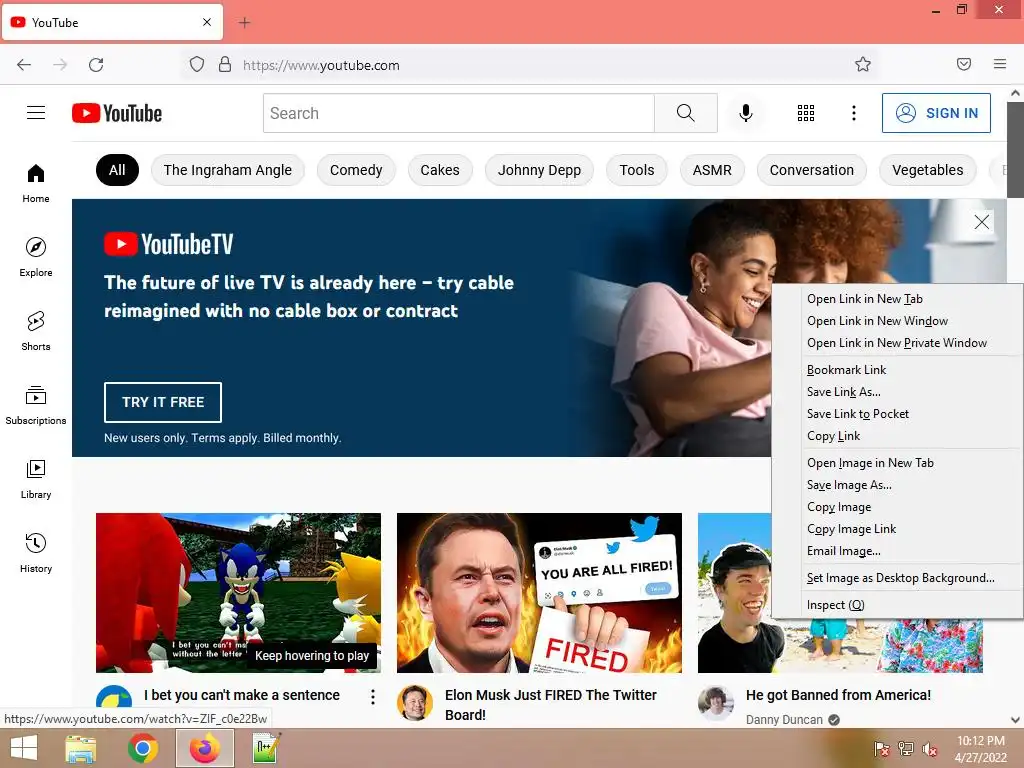
Task: Choose Bookmark Link
Action: (846, 370)
